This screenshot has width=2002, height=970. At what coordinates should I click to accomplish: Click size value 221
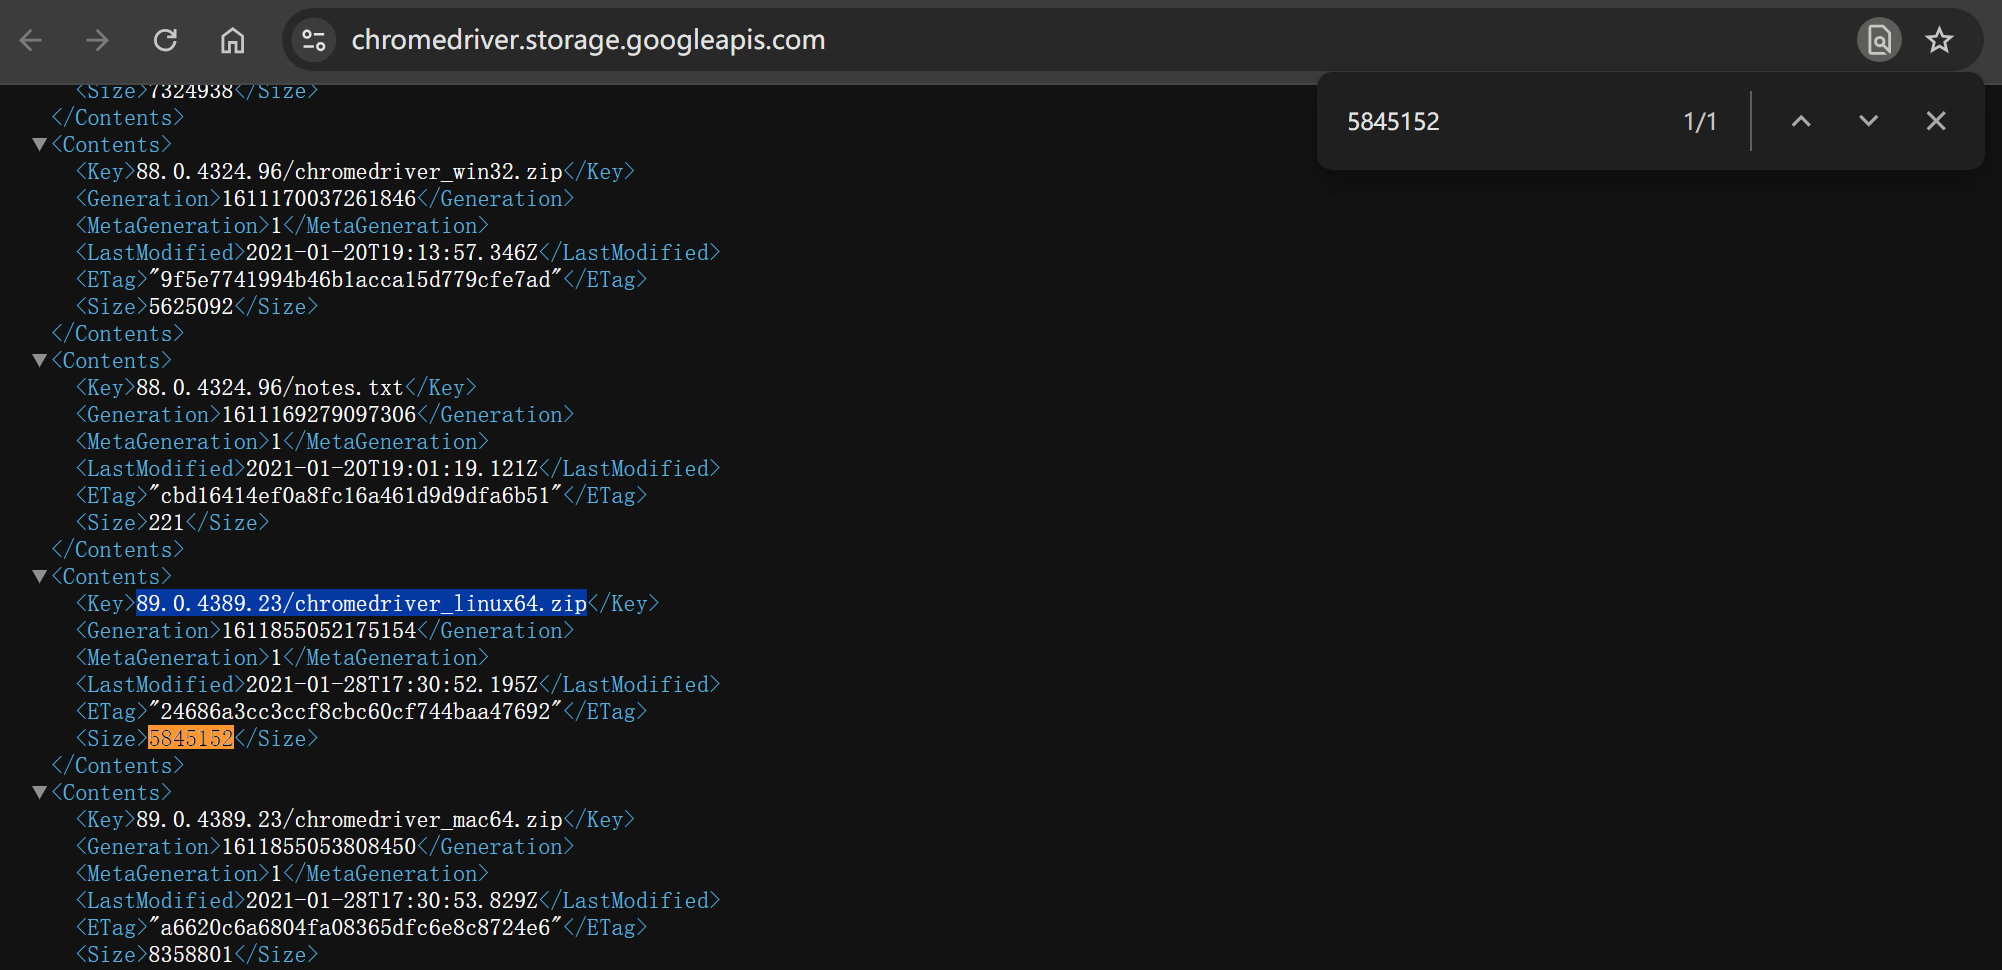[x=167, y=523]
